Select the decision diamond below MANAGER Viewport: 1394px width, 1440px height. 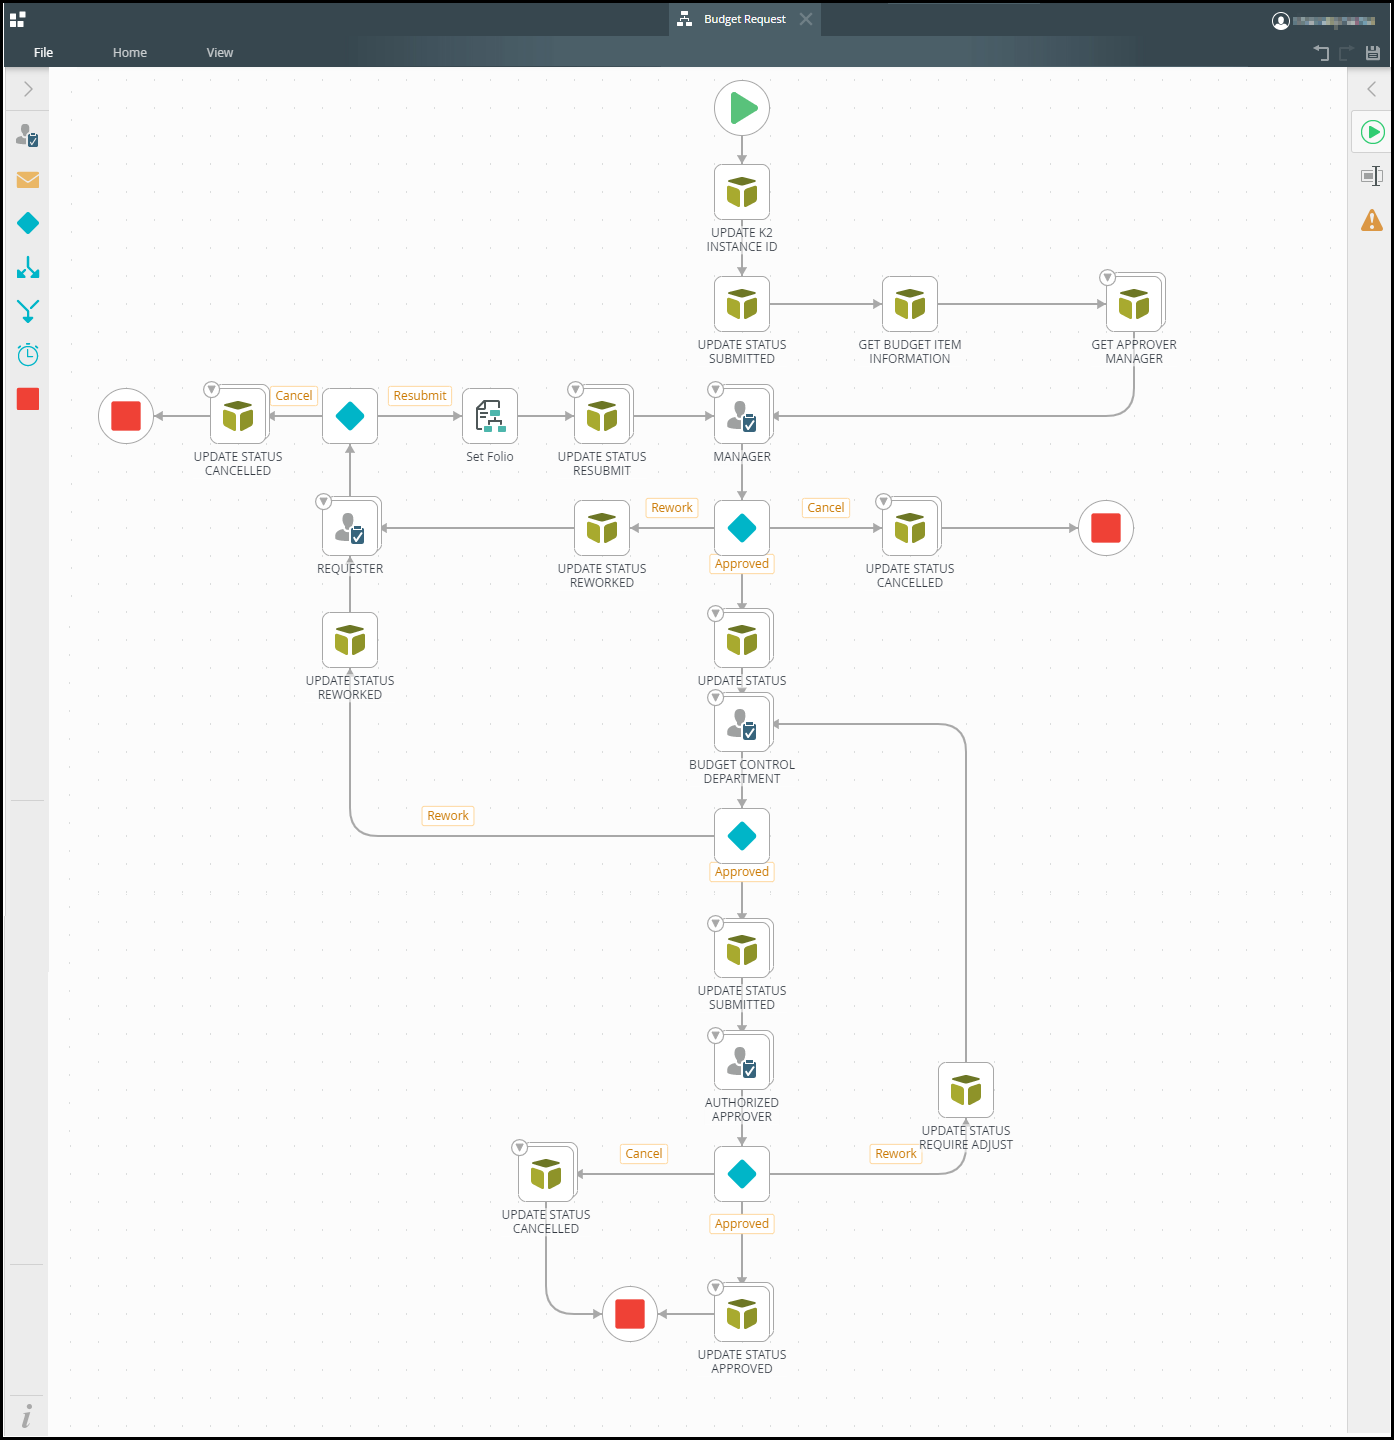coord(742,528)
